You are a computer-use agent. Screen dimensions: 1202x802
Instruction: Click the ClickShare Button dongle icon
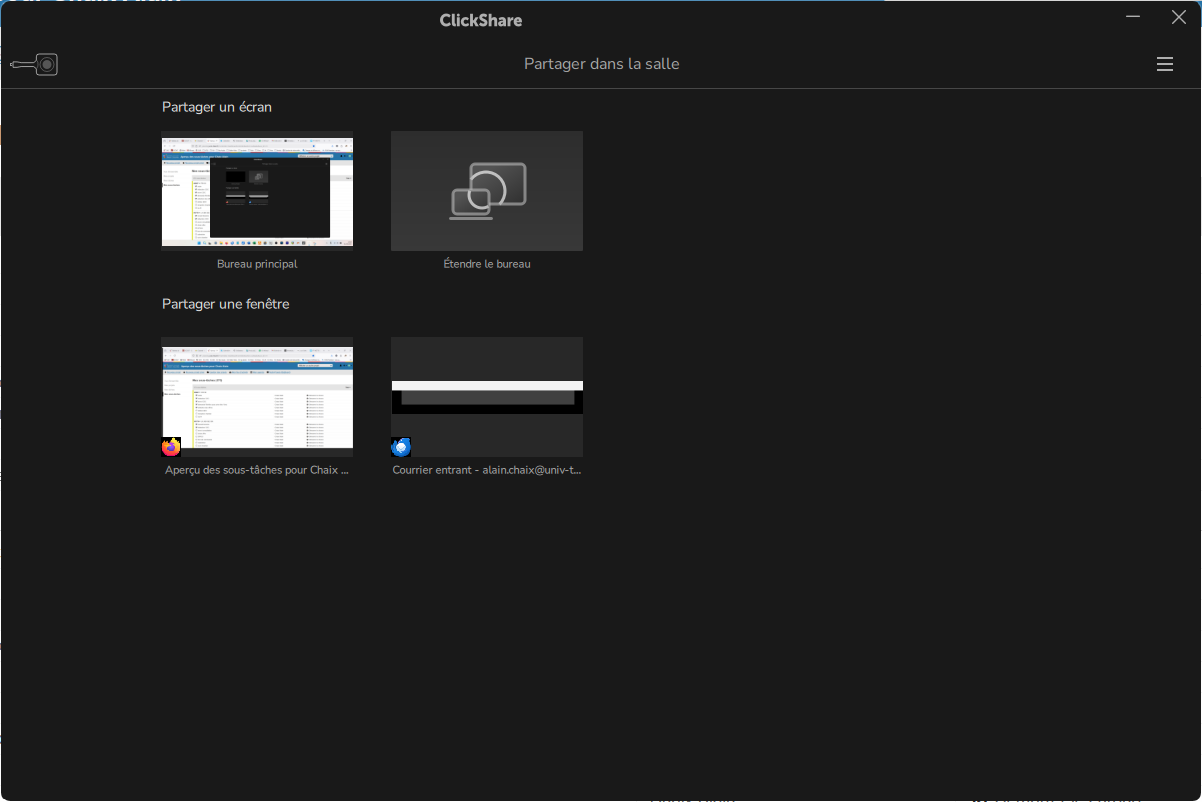point(35,64)
